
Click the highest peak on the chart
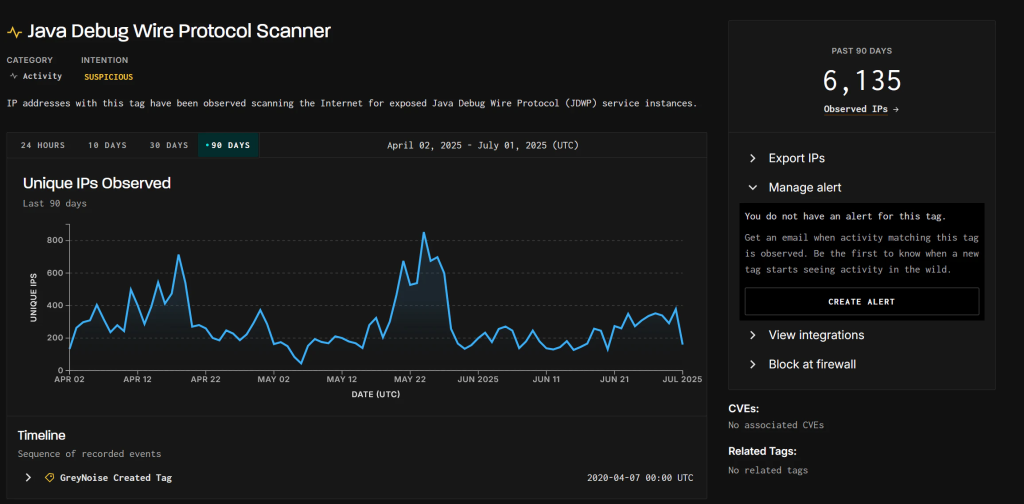(x=424, y=233)
